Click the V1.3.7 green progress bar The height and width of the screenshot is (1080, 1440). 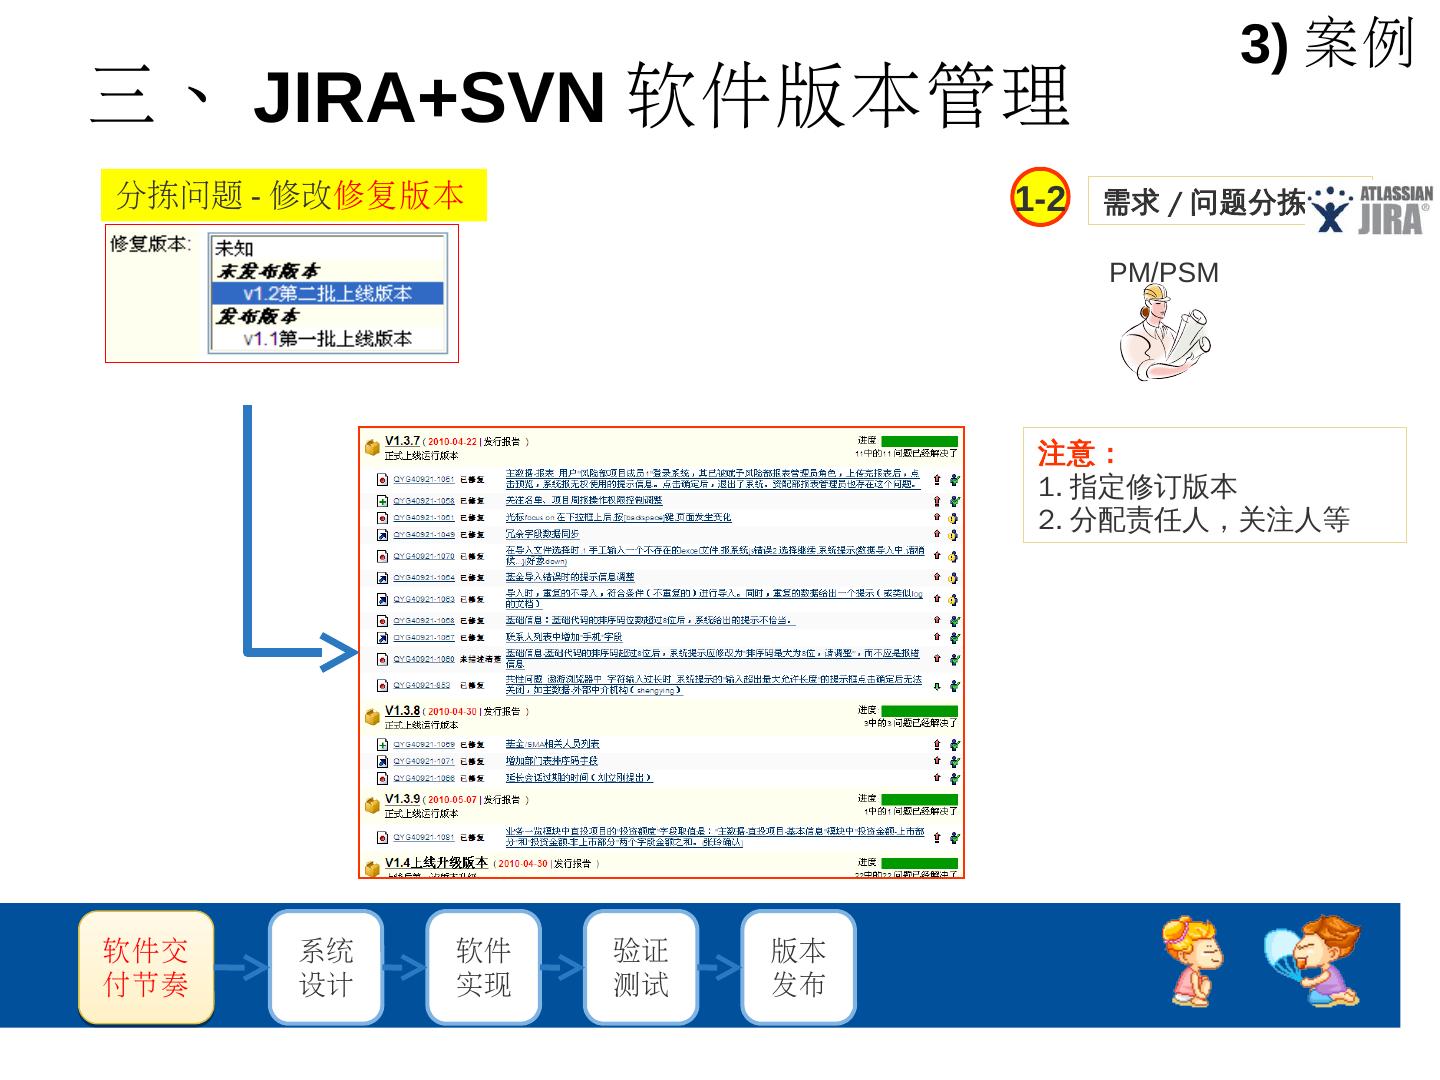tap(919, 441)
